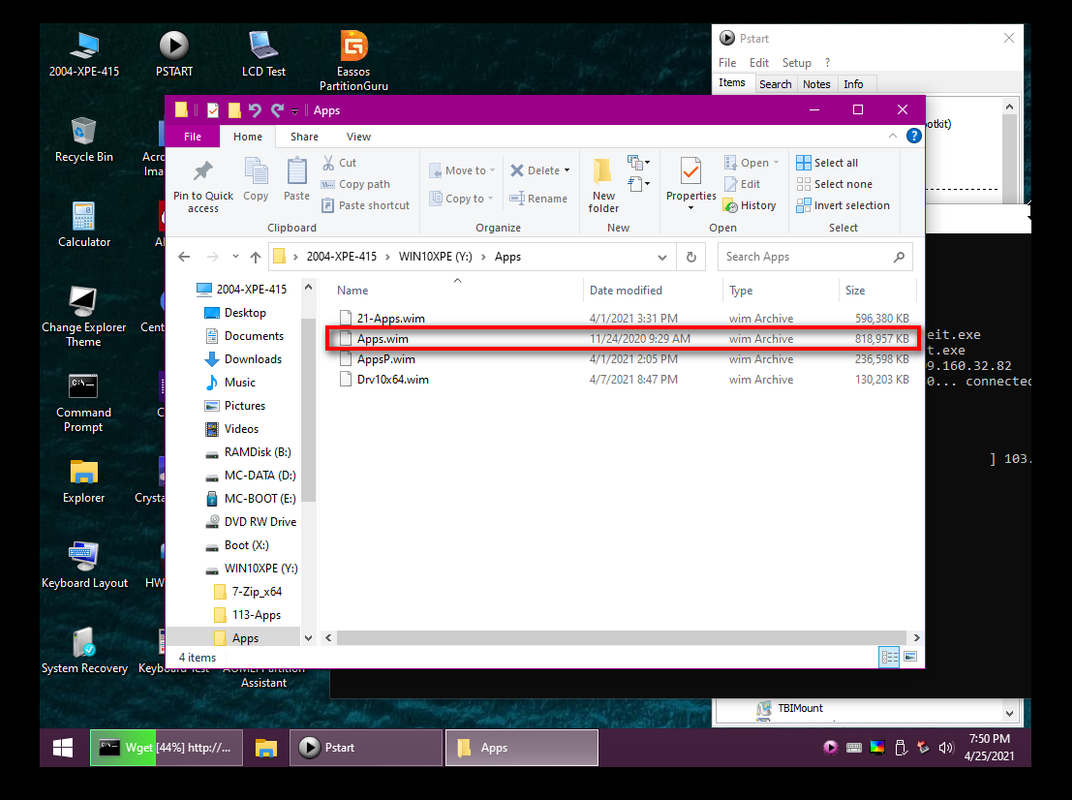Viewport: 1072px width, 800px height.
Task: Click the Copy ribbon button
Action: coord(256,179)
